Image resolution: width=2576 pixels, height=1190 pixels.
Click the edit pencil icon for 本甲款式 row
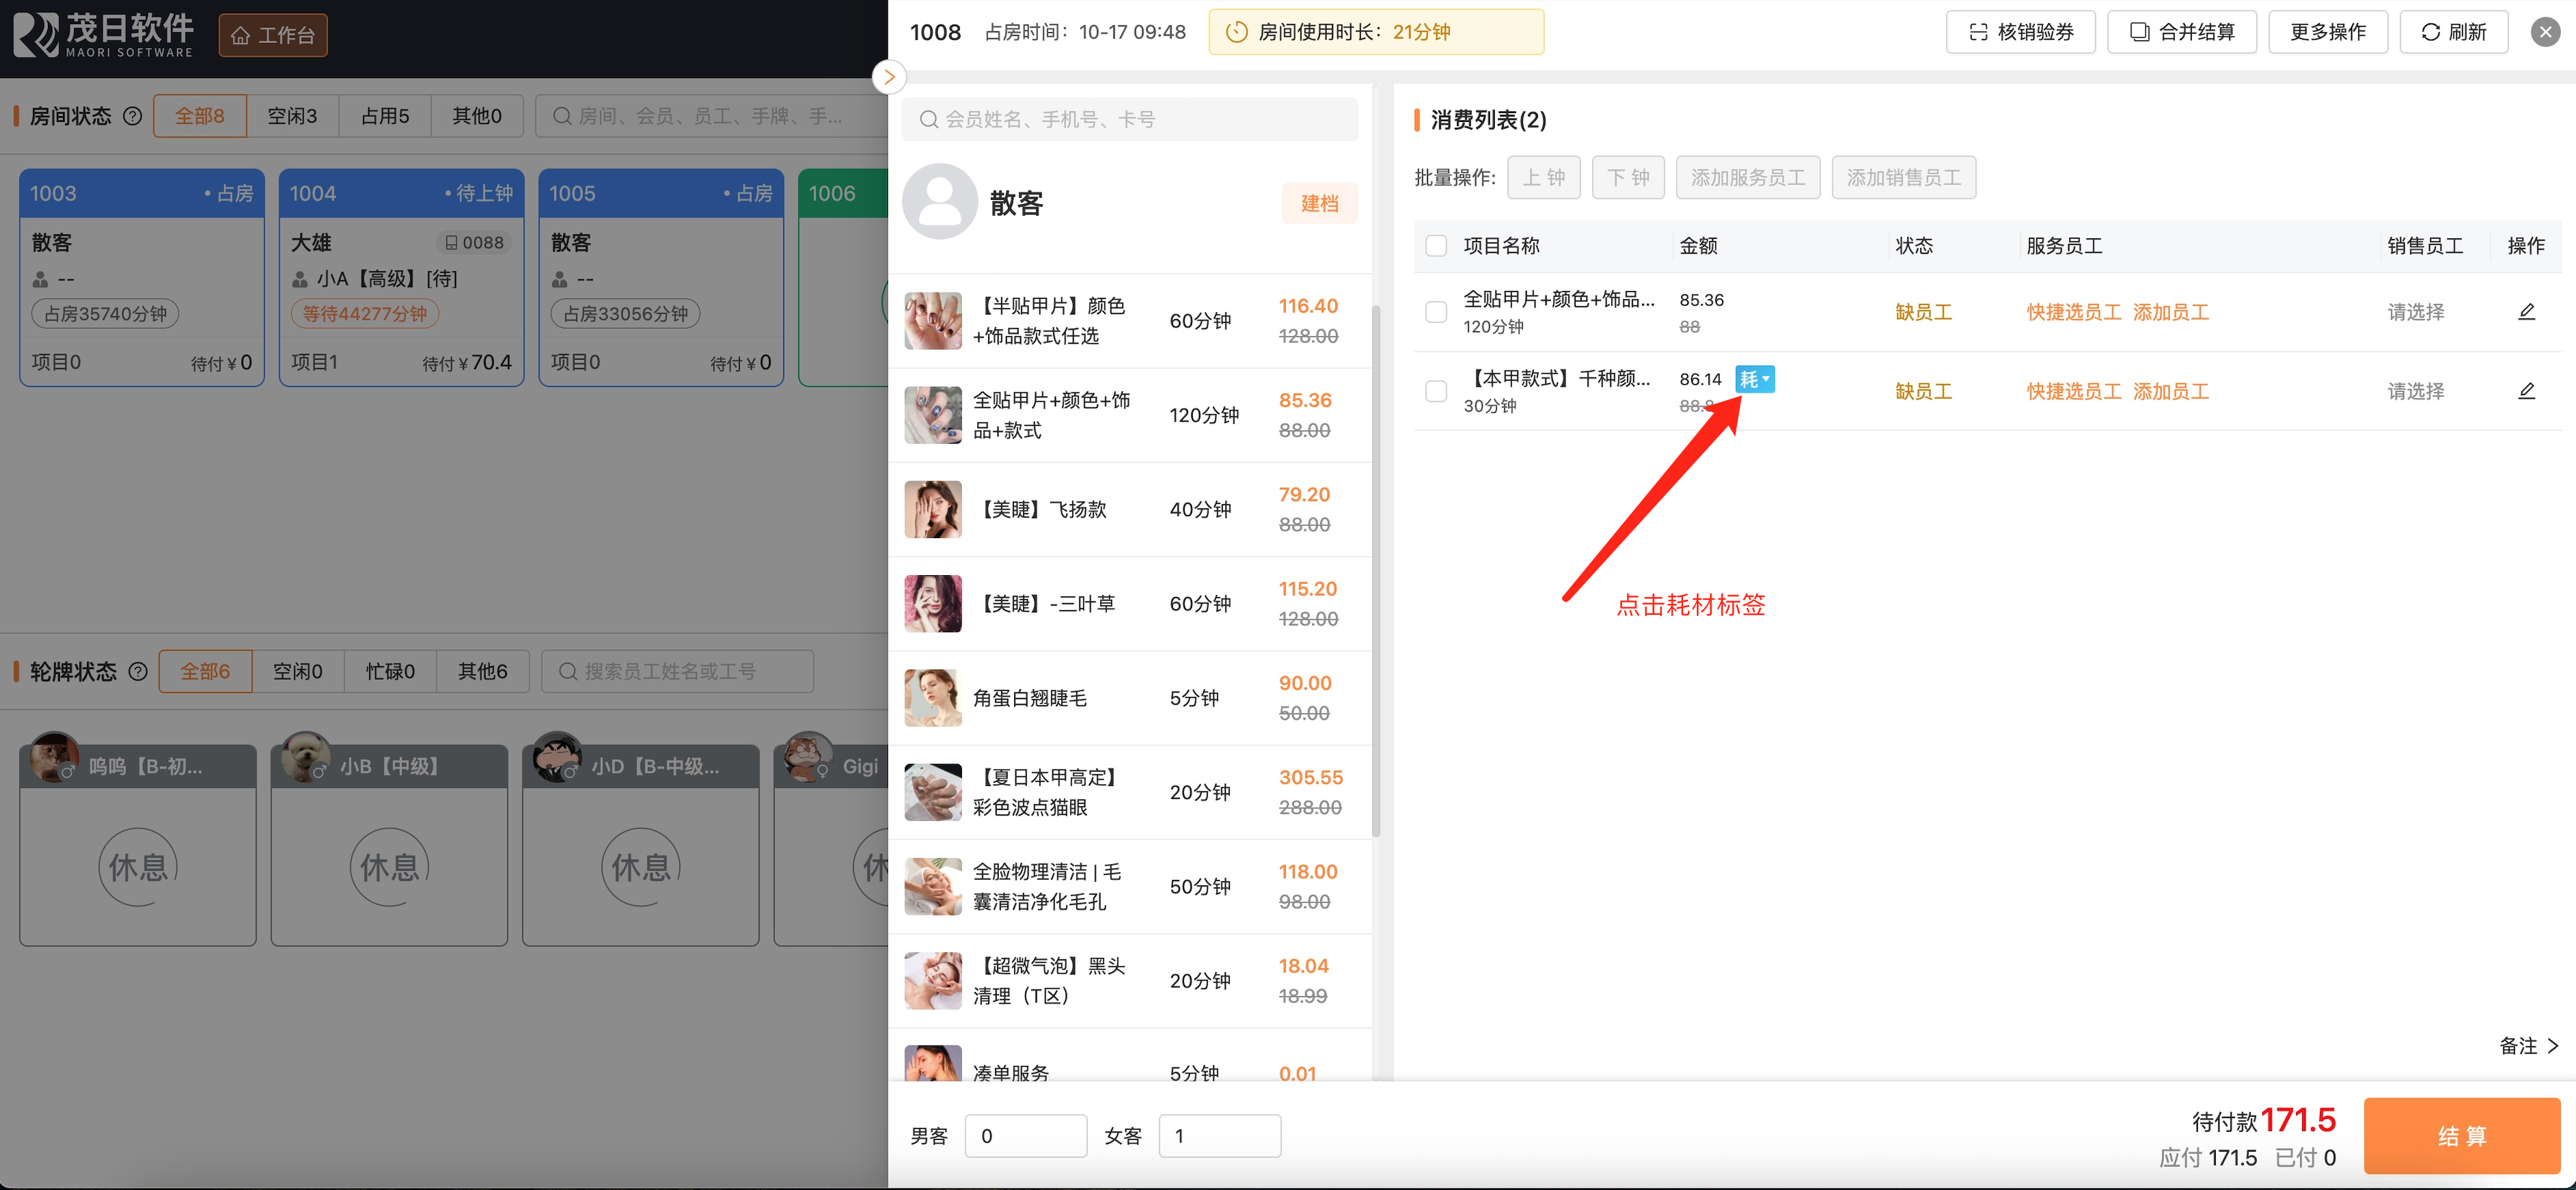(x=2526, y=391)
